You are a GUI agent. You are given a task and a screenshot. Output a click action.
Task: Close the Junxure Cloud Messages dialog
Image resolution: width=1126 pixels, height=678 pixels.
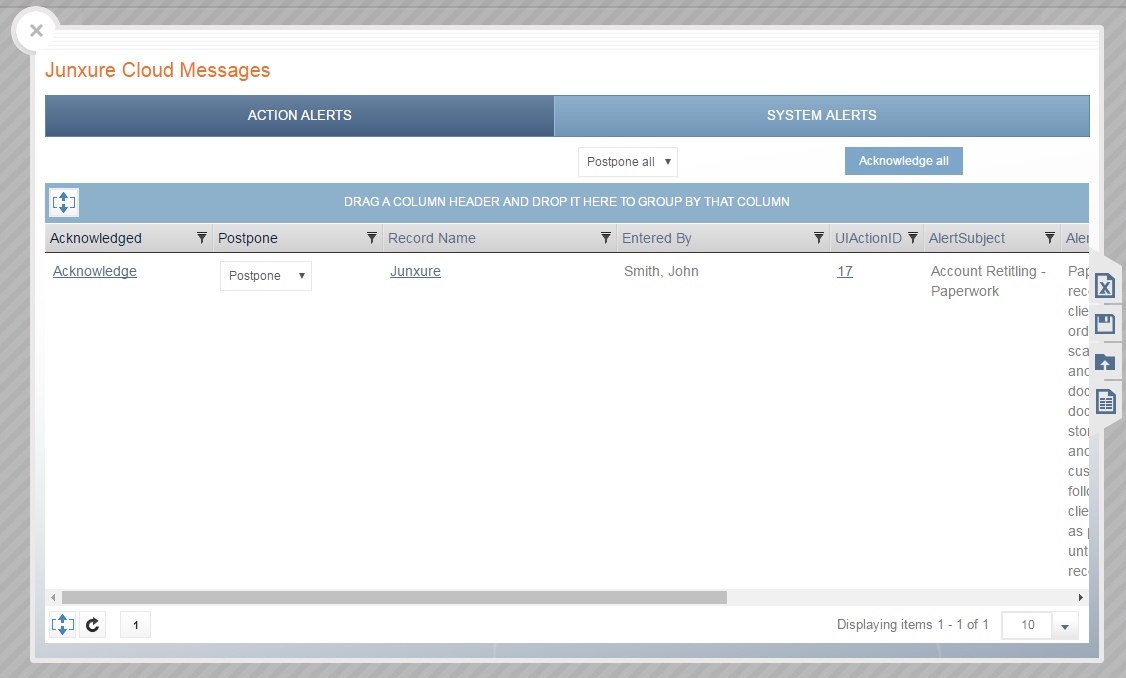[x=36, y=31]
